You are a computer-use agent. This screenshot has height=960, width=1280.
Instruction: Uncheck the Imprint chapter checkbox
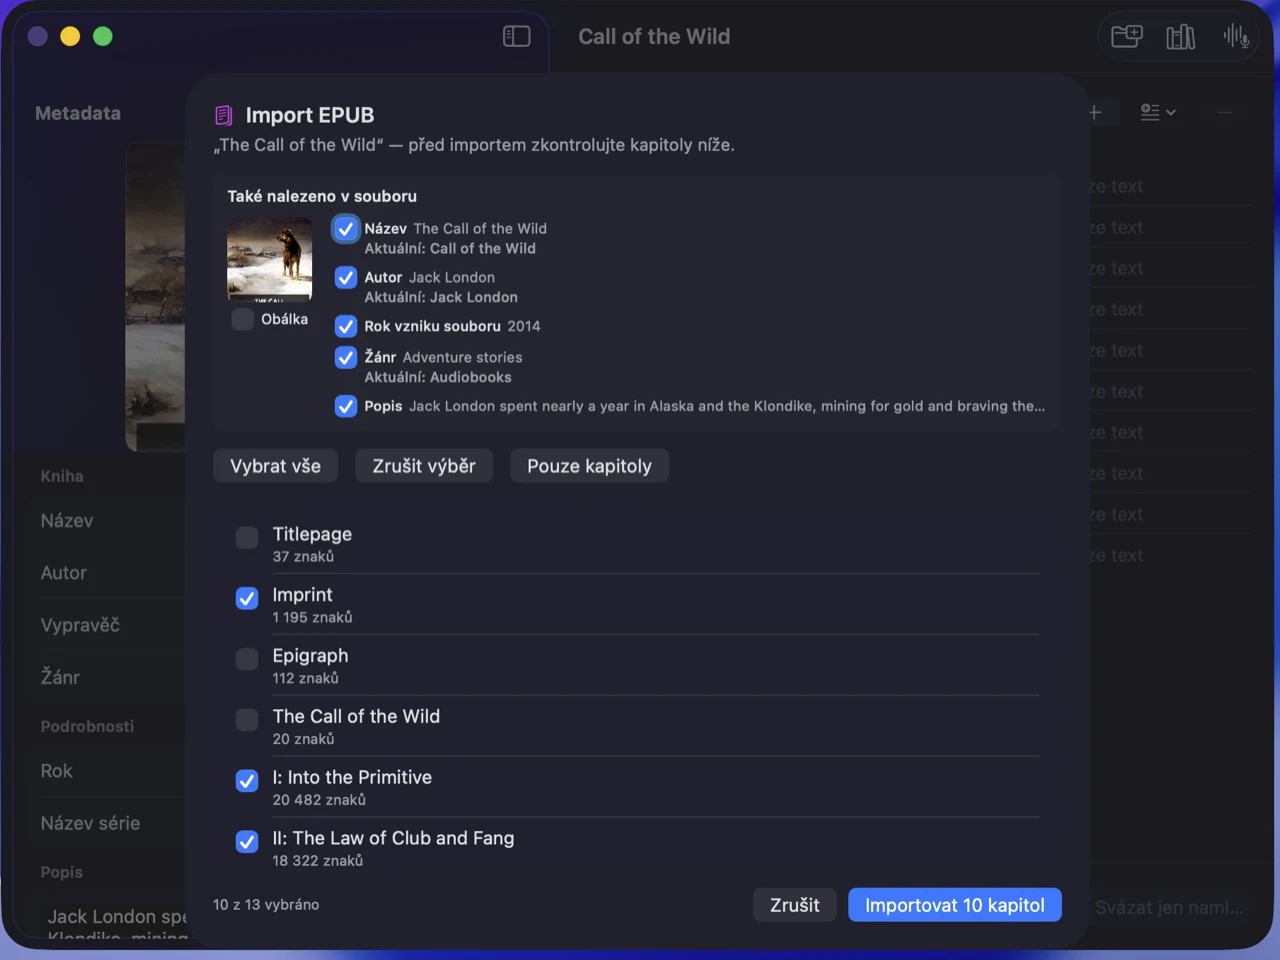(247, 598)
